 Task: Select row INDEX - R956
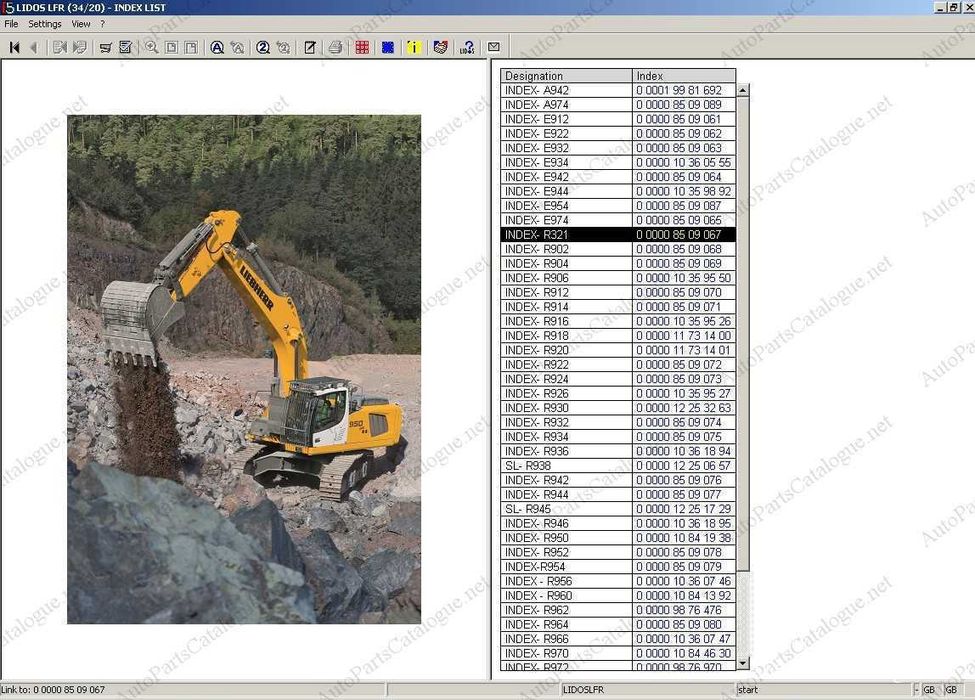coord(618,581)
